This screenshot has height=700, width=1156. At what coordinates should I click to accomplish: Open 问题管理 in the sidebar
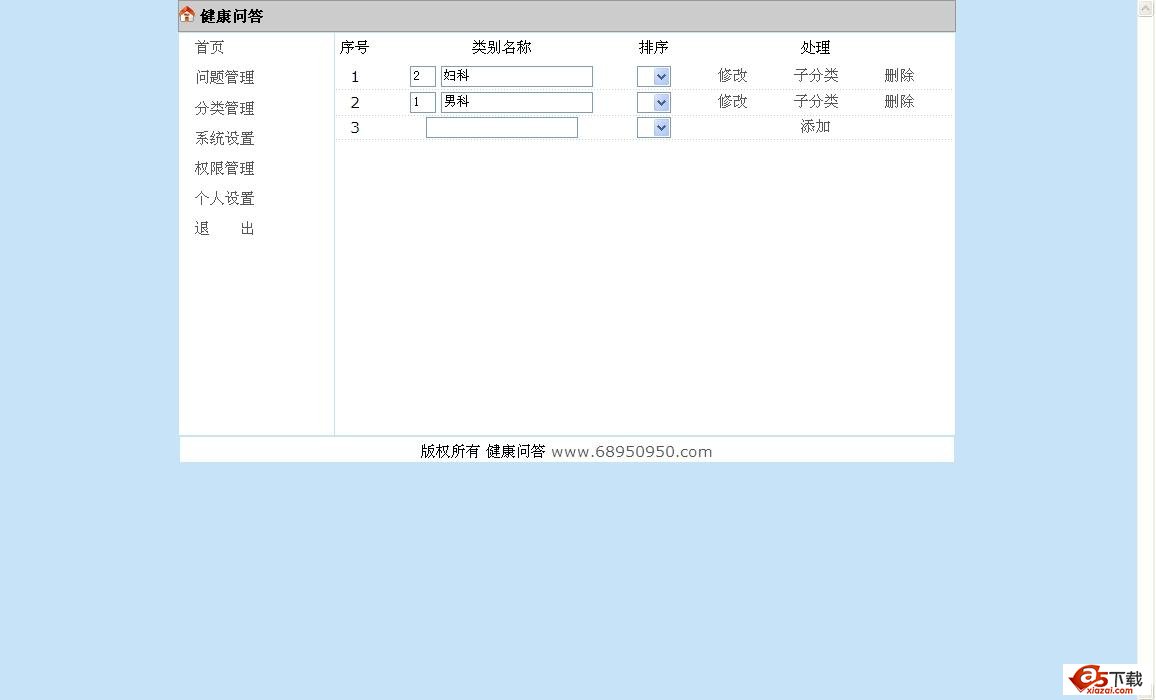pyautogui.click(x=224, y=77)
